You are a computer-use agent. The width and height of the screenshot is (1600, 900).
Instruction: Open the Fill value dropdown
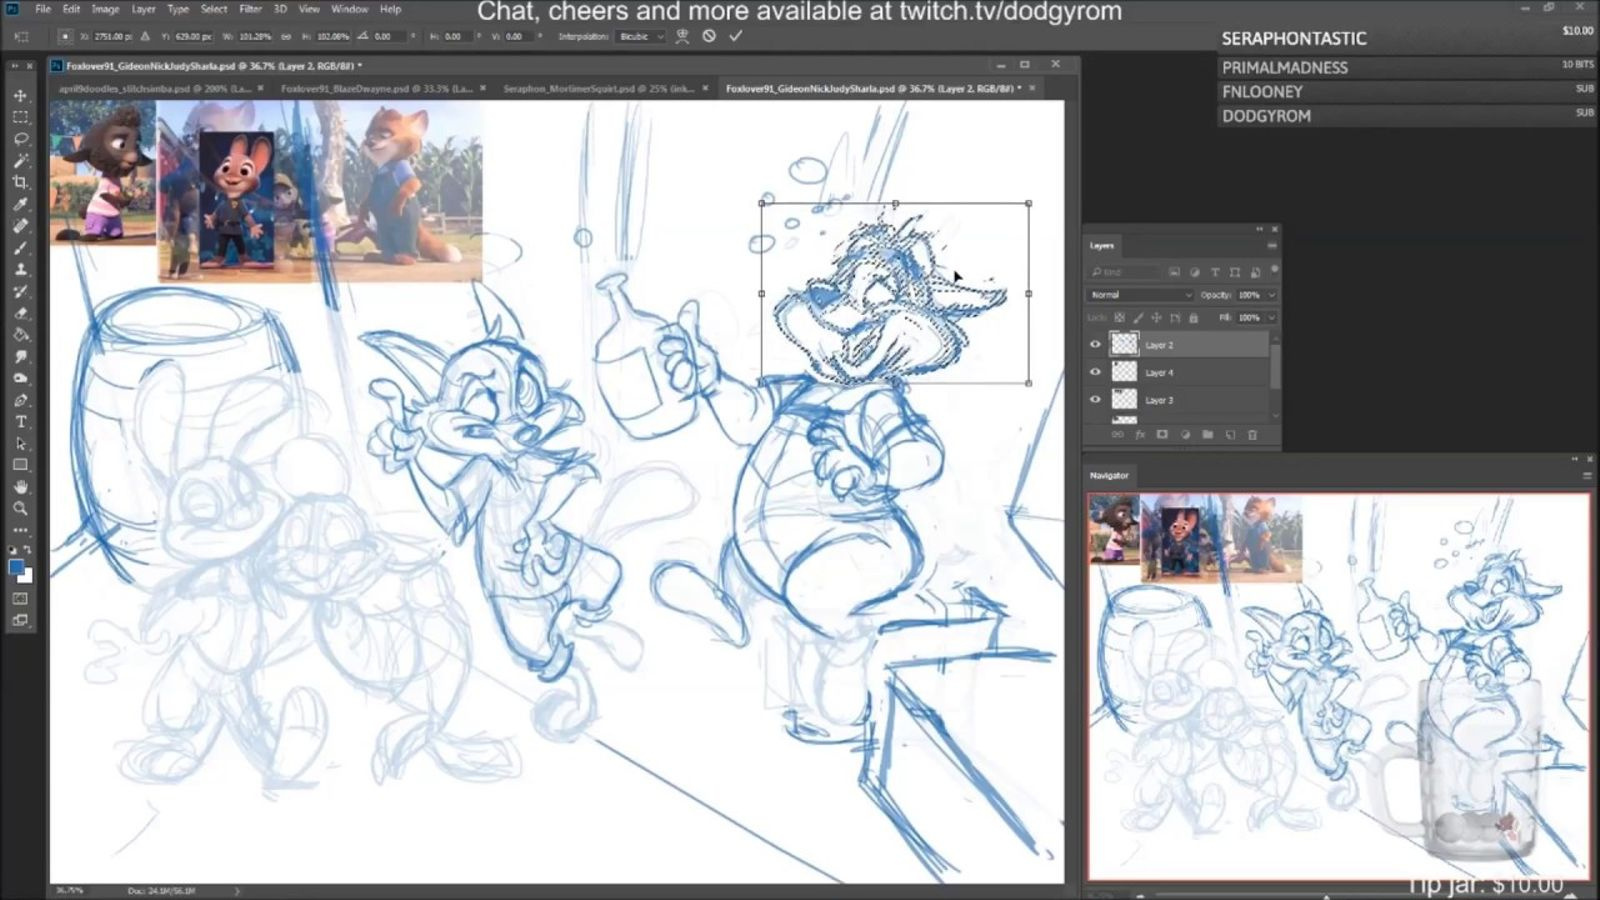[1271, 318]
